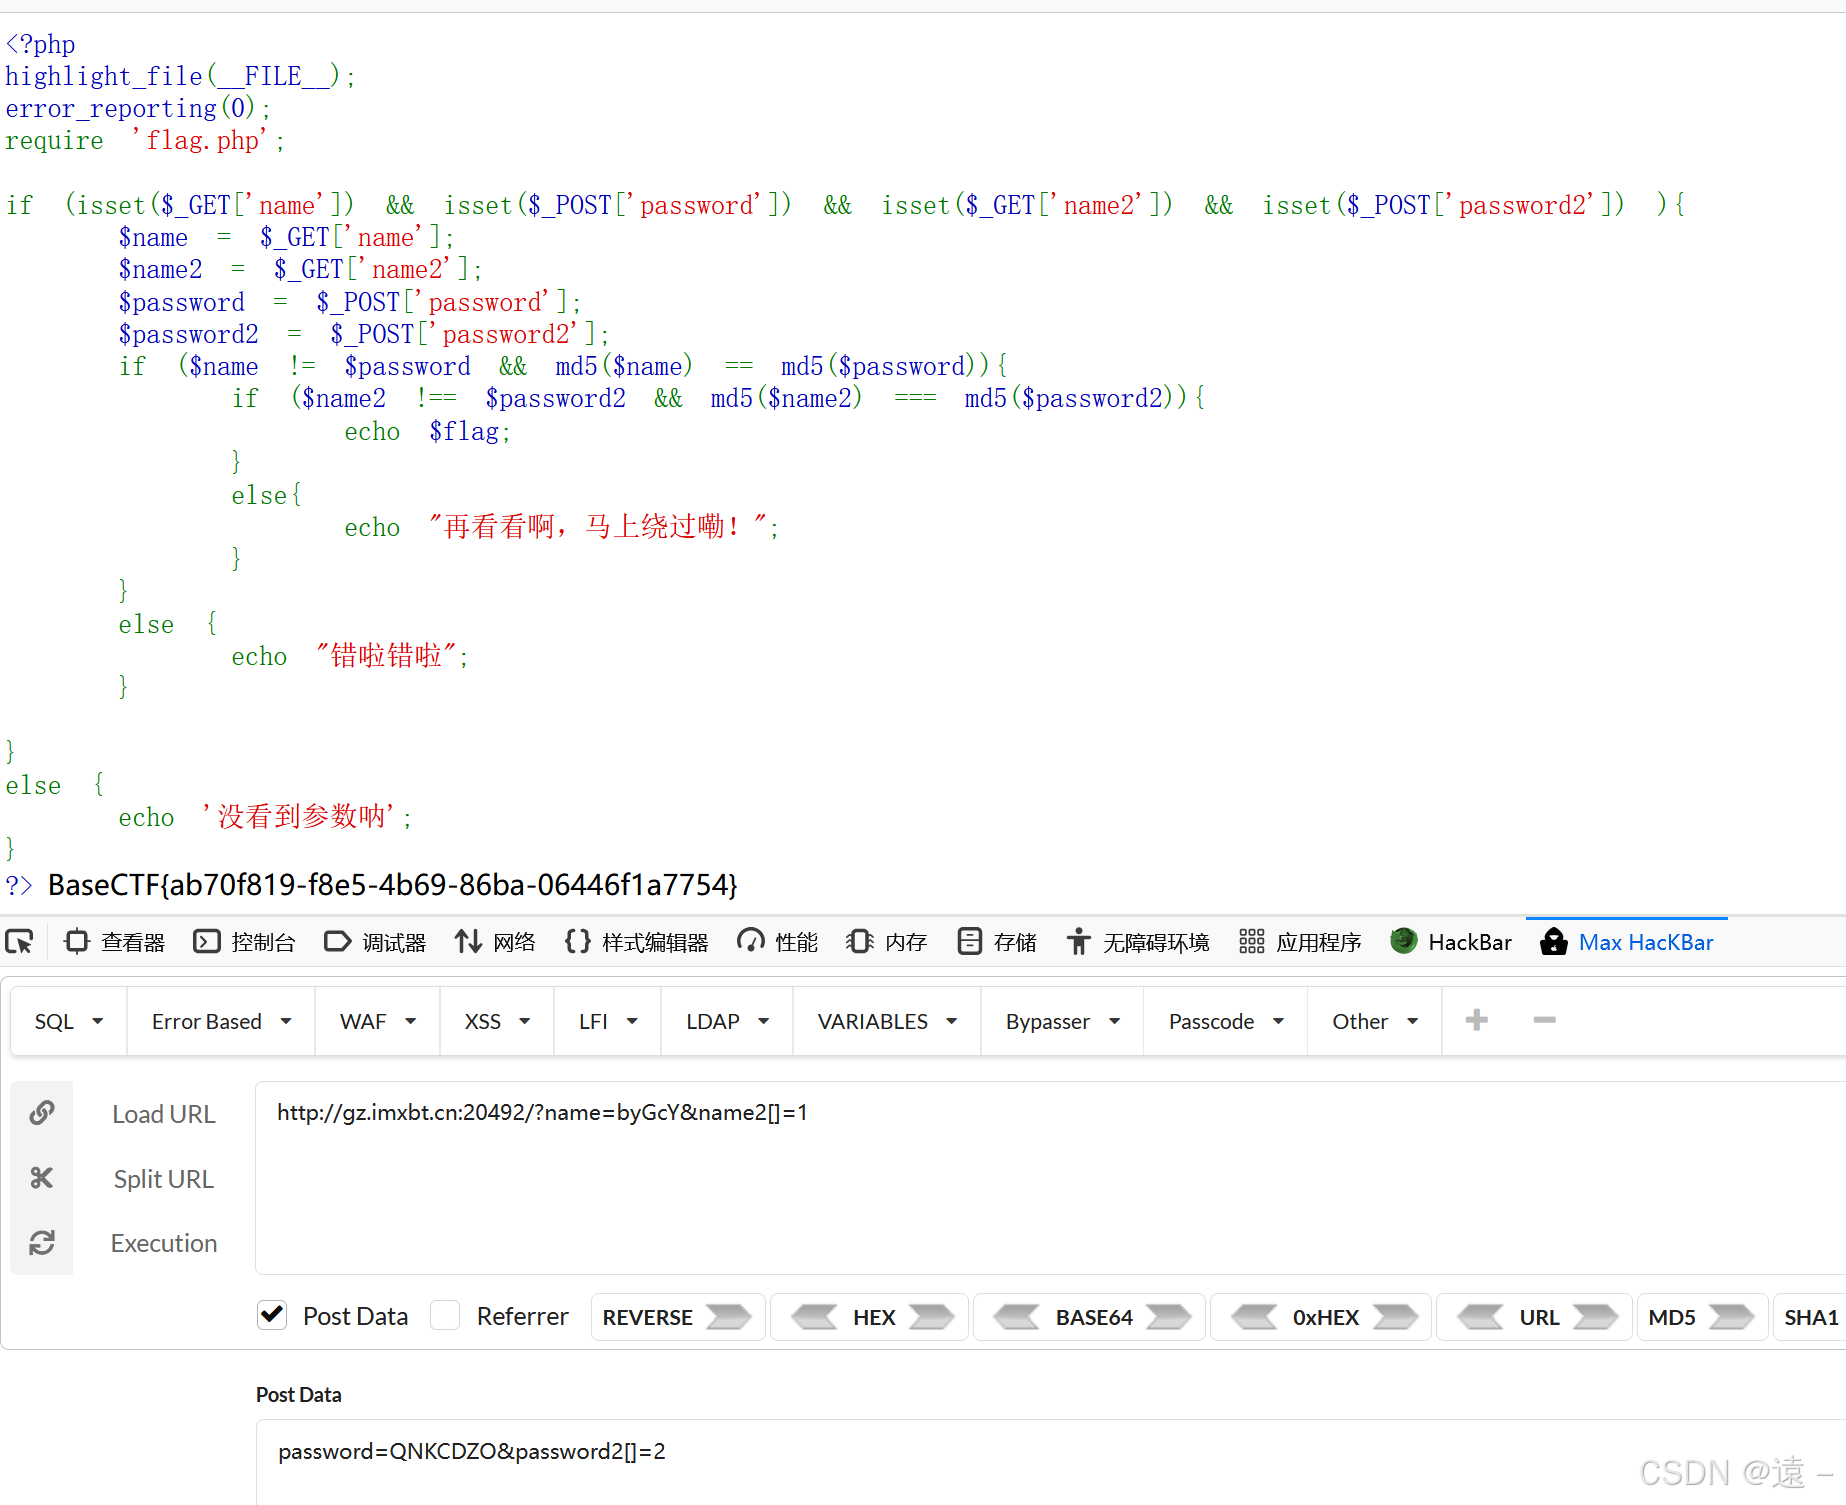Open the SQL dropdown menu
Screen dimensions: 1846x1505
[x=67, y=1021]
